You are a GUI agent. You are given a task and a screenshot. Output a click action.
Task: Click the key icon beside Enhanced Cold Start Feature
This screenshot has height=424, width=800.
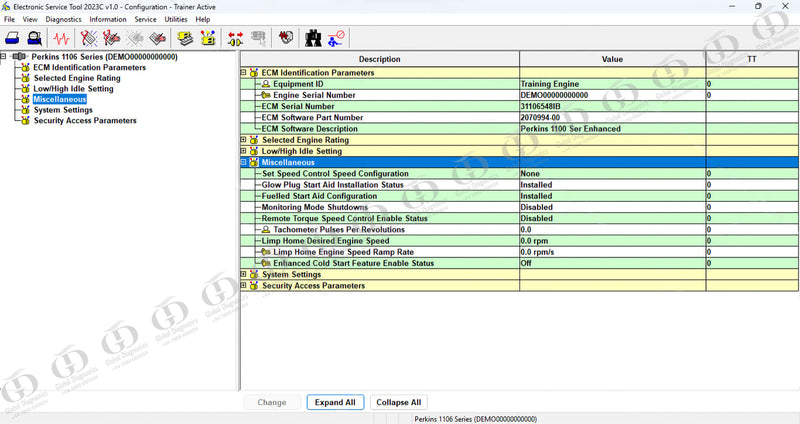coord(266,263)
